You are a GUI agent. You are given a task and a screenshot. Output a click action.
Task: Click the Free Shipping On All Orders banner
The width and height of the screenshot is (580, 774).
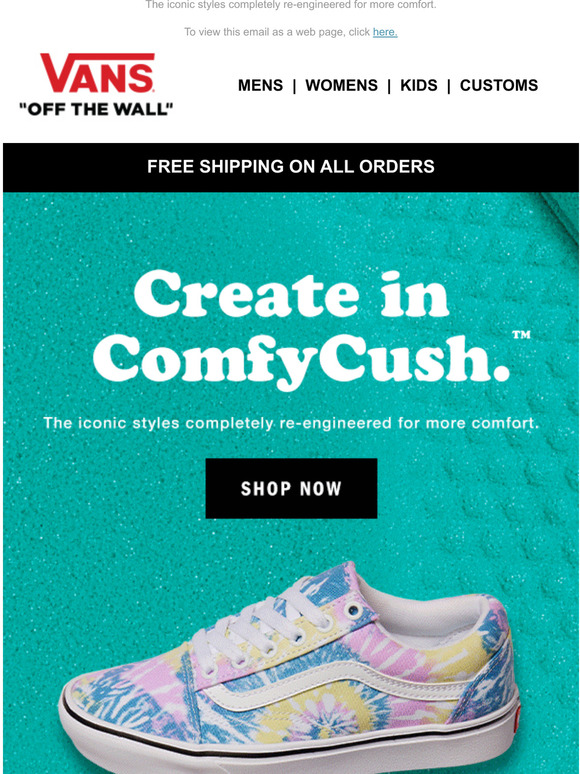291,167
